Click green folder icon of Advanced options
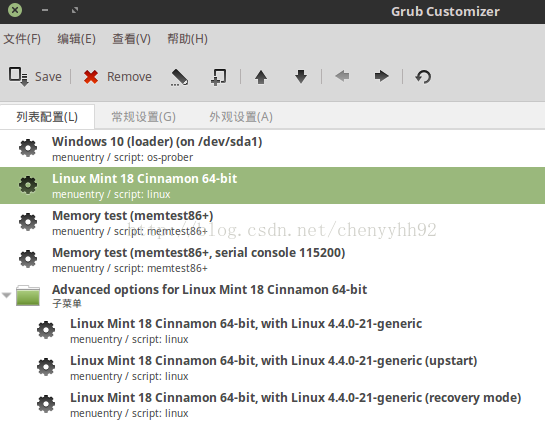The image size is (545, 438). (28, 295)
